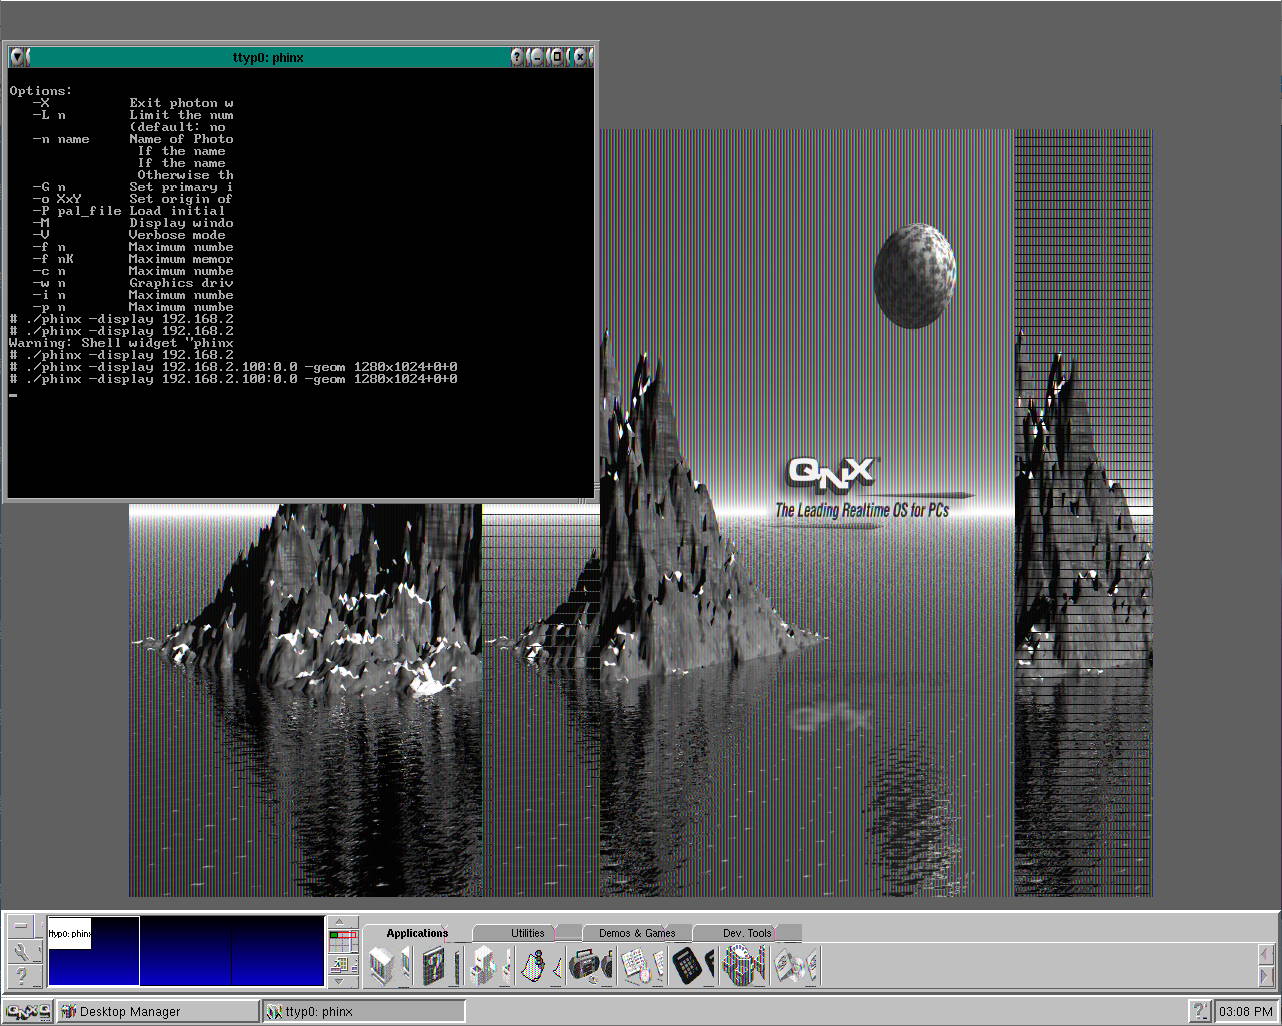
Task: Launch the notepad editor icon
Action: 636,966
